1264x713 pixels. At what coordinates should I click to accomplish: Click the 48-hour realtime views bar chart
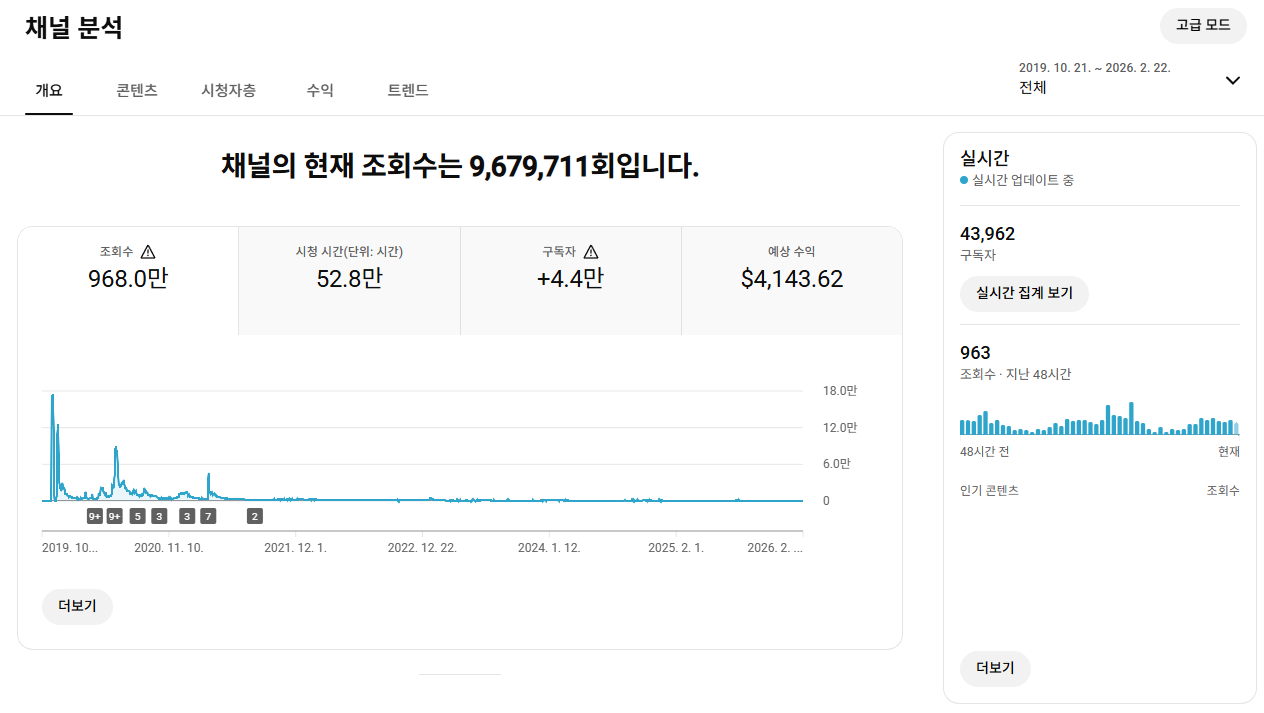[1099, 419]
